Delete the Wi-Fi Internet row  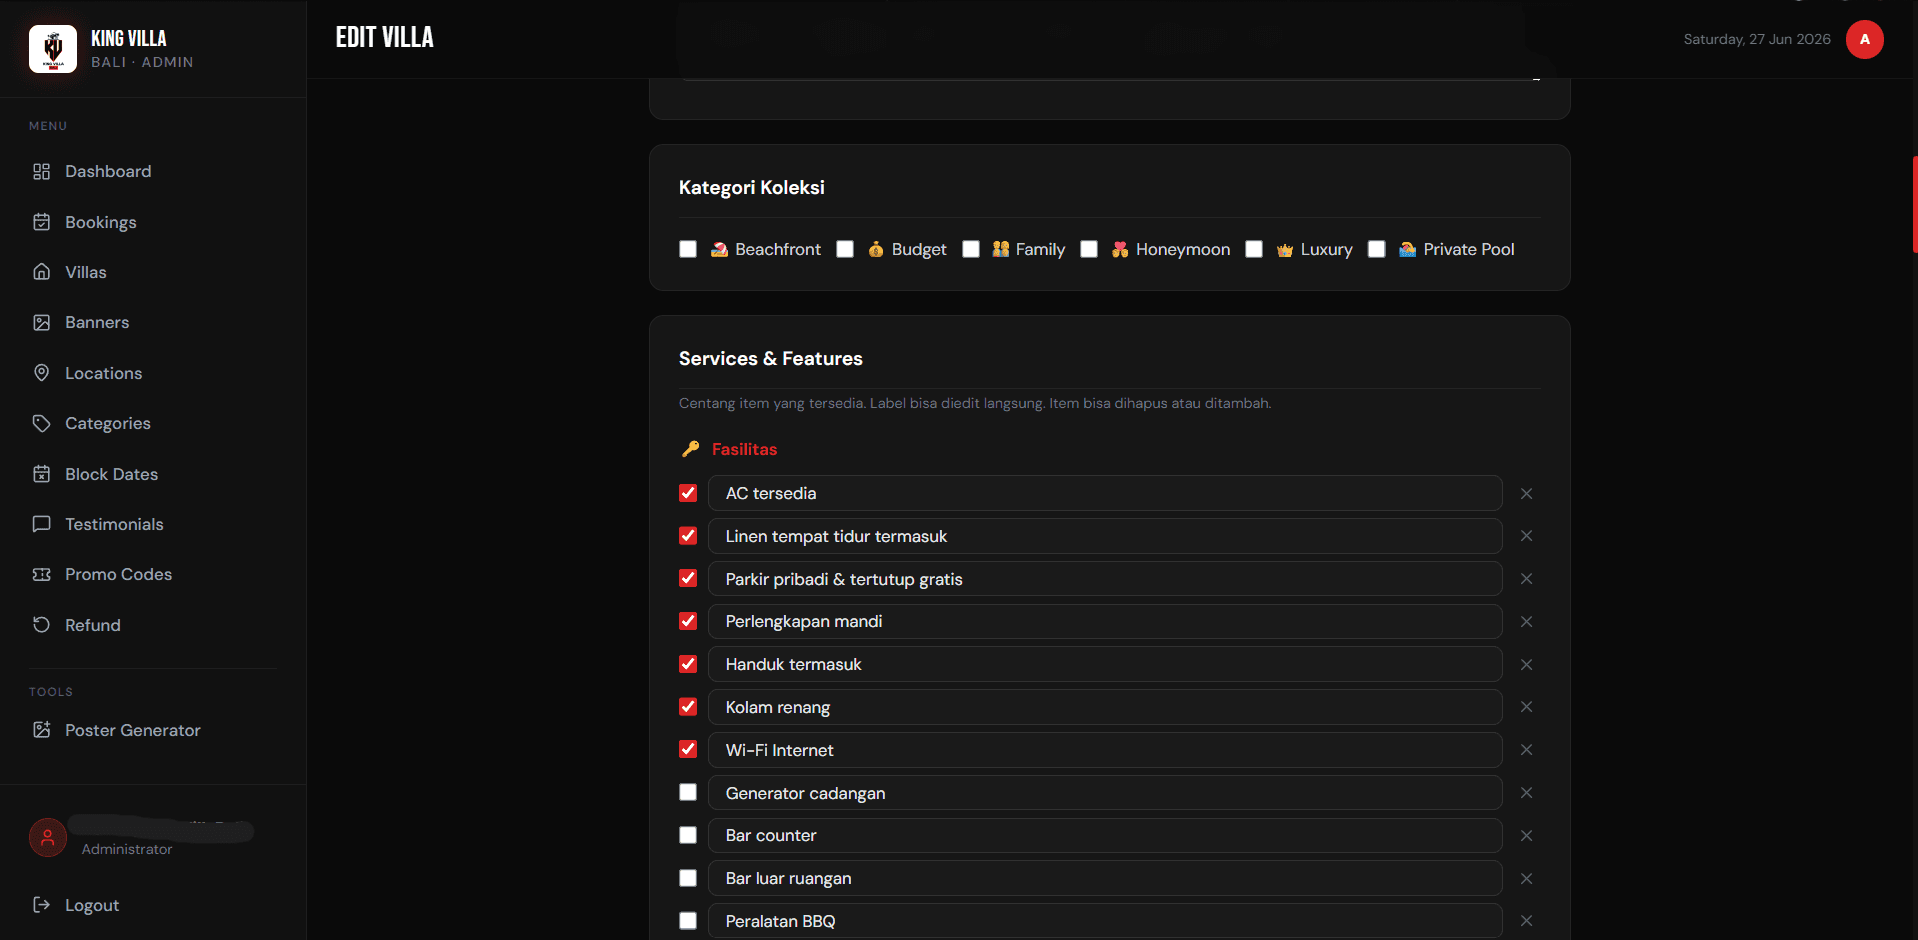coord(1526,750)
